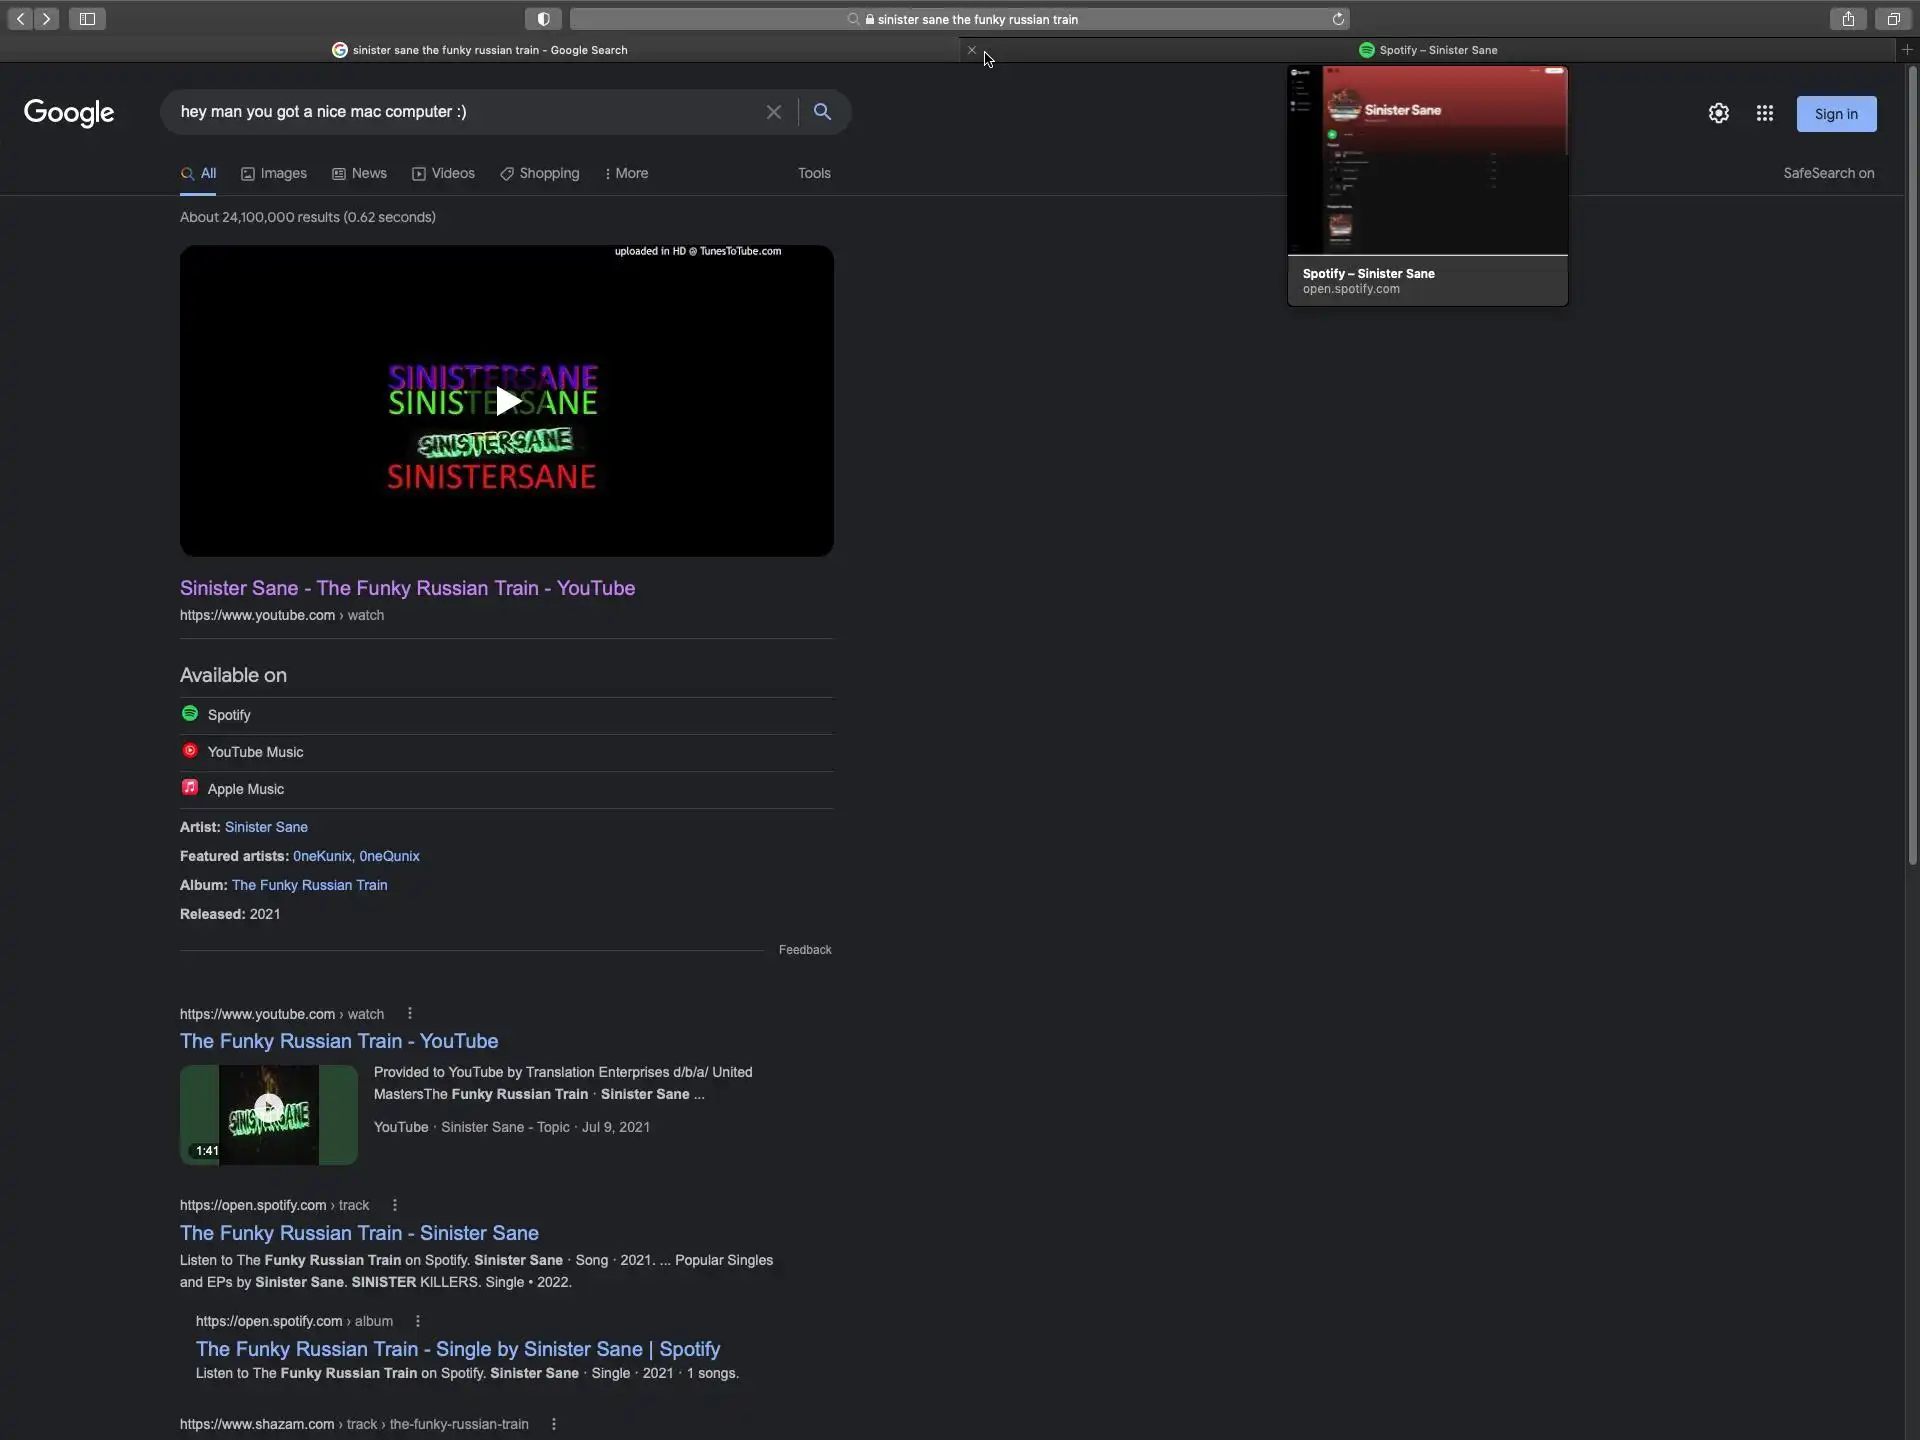
Task: Open Google quick settings gear
Action: coord(1718,114)
